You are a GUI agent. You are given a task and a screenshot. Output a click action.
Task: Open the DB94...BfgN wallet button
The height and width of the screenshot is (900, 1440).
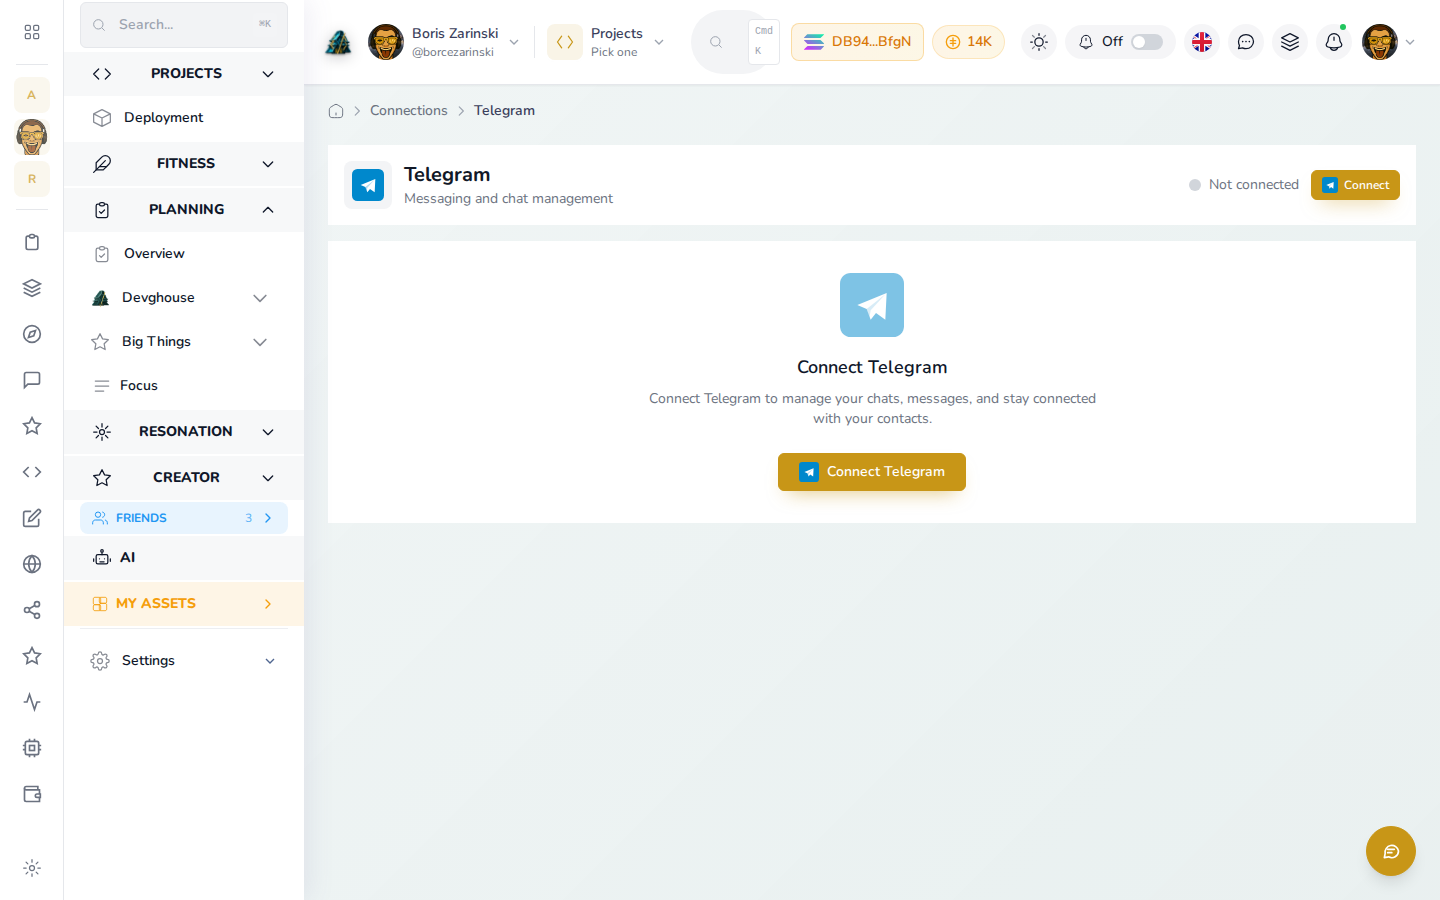tap(857, 42)
